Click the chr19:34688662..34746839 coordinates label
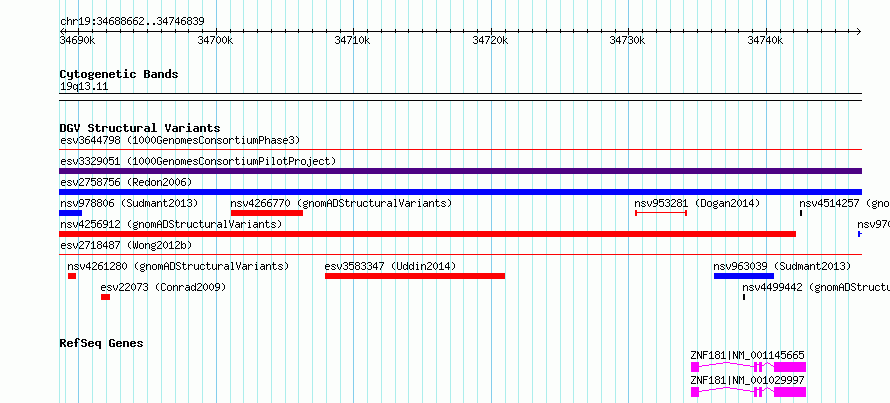890x403 pixels. point(132,22)
